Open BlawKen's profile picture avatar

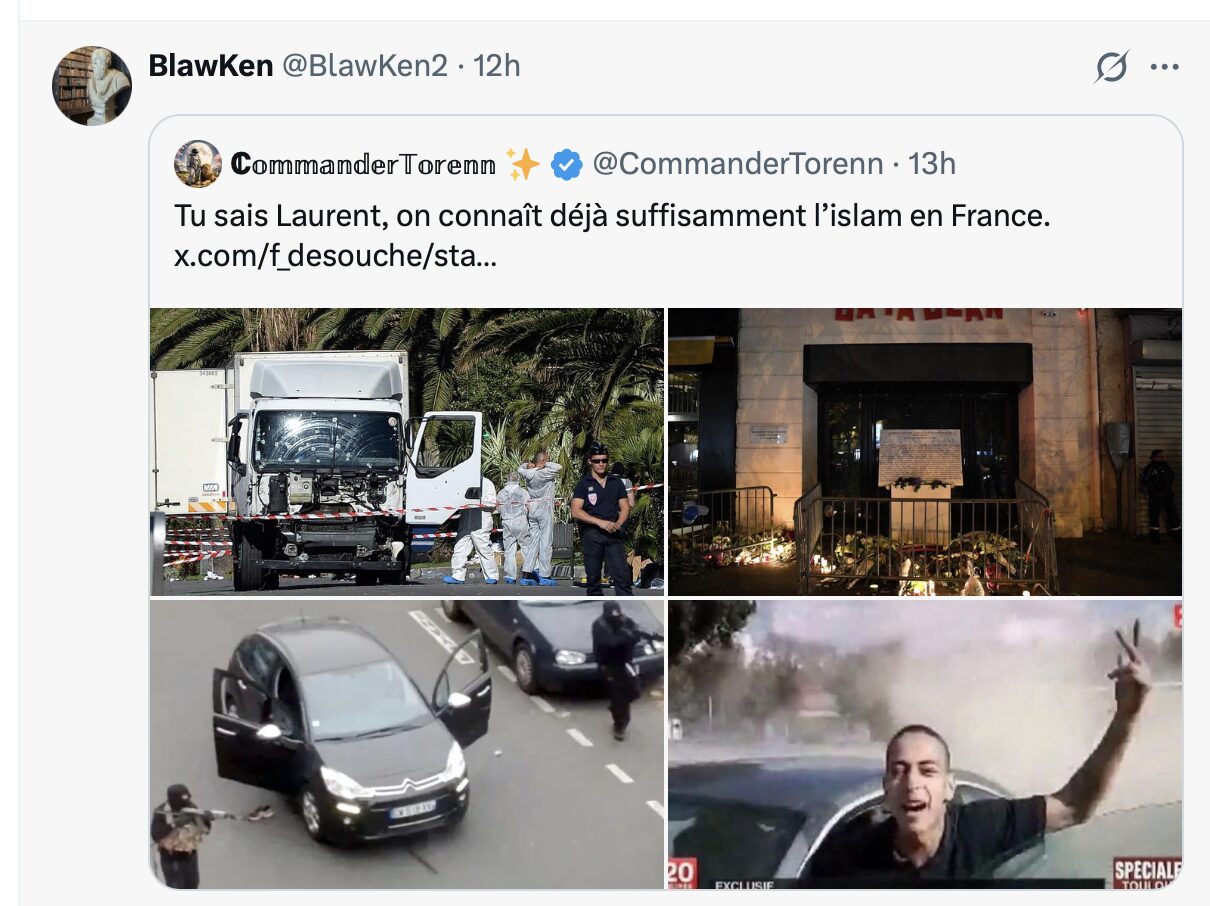coord(92,85)
